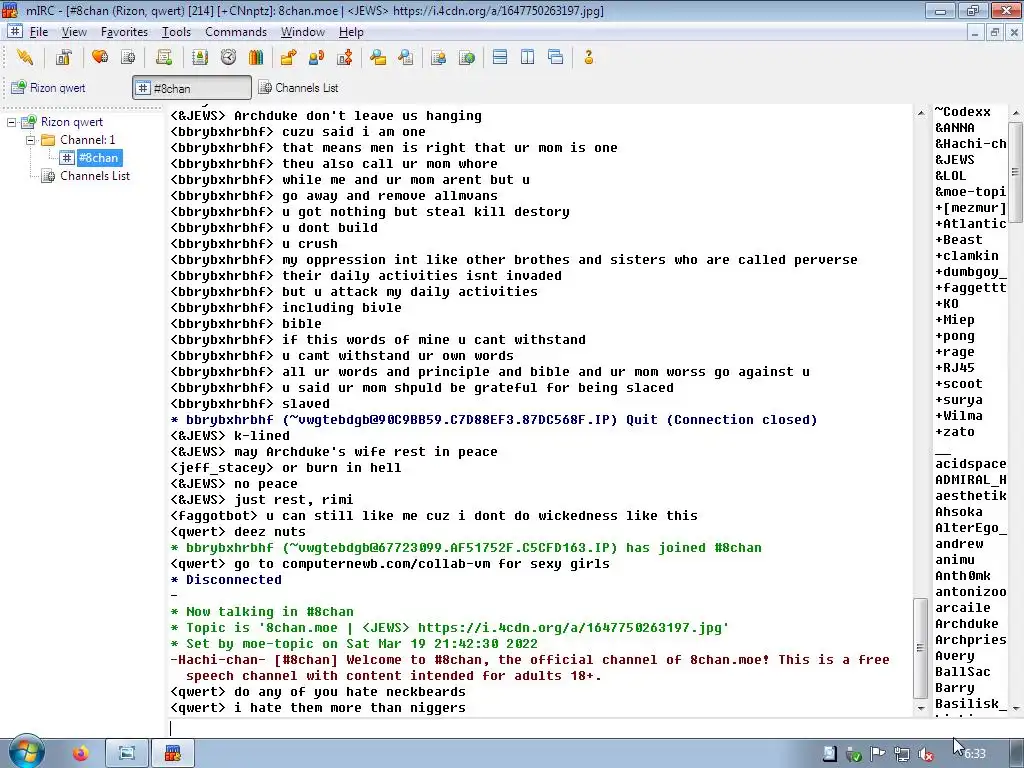Click the chat scrollbar thumb
This screenshot has width=1024, height=768.
(921, 648)
